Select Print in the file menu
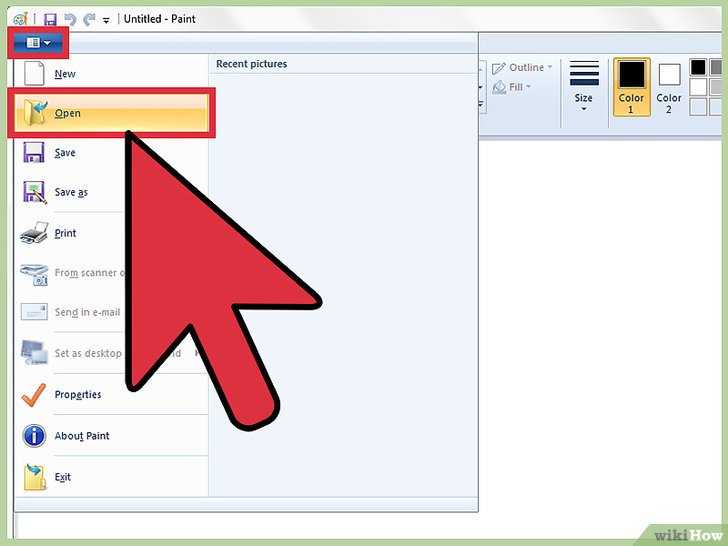 coord(111,233)
